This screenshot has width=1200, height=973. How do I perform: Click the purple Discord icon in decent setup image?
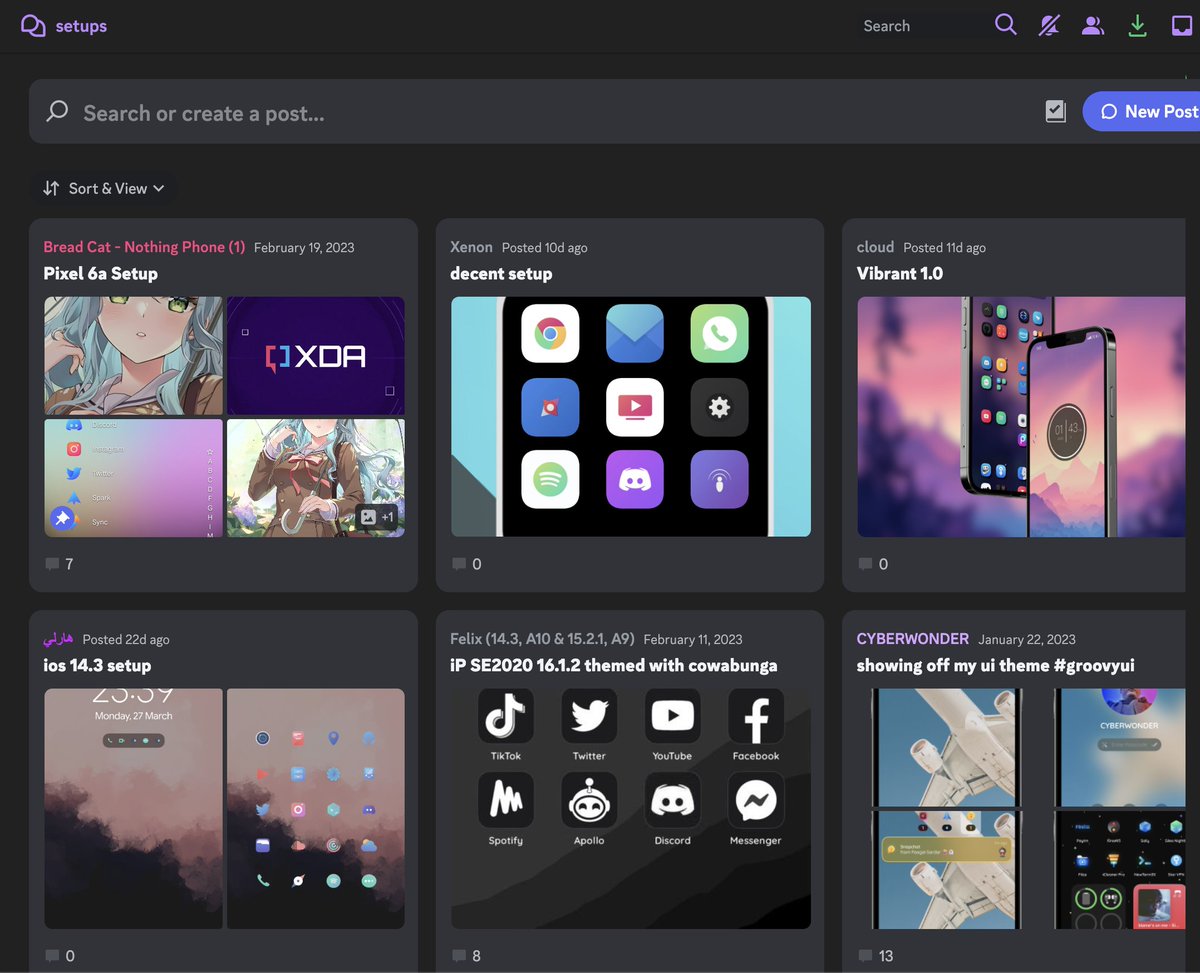(635, 479)
